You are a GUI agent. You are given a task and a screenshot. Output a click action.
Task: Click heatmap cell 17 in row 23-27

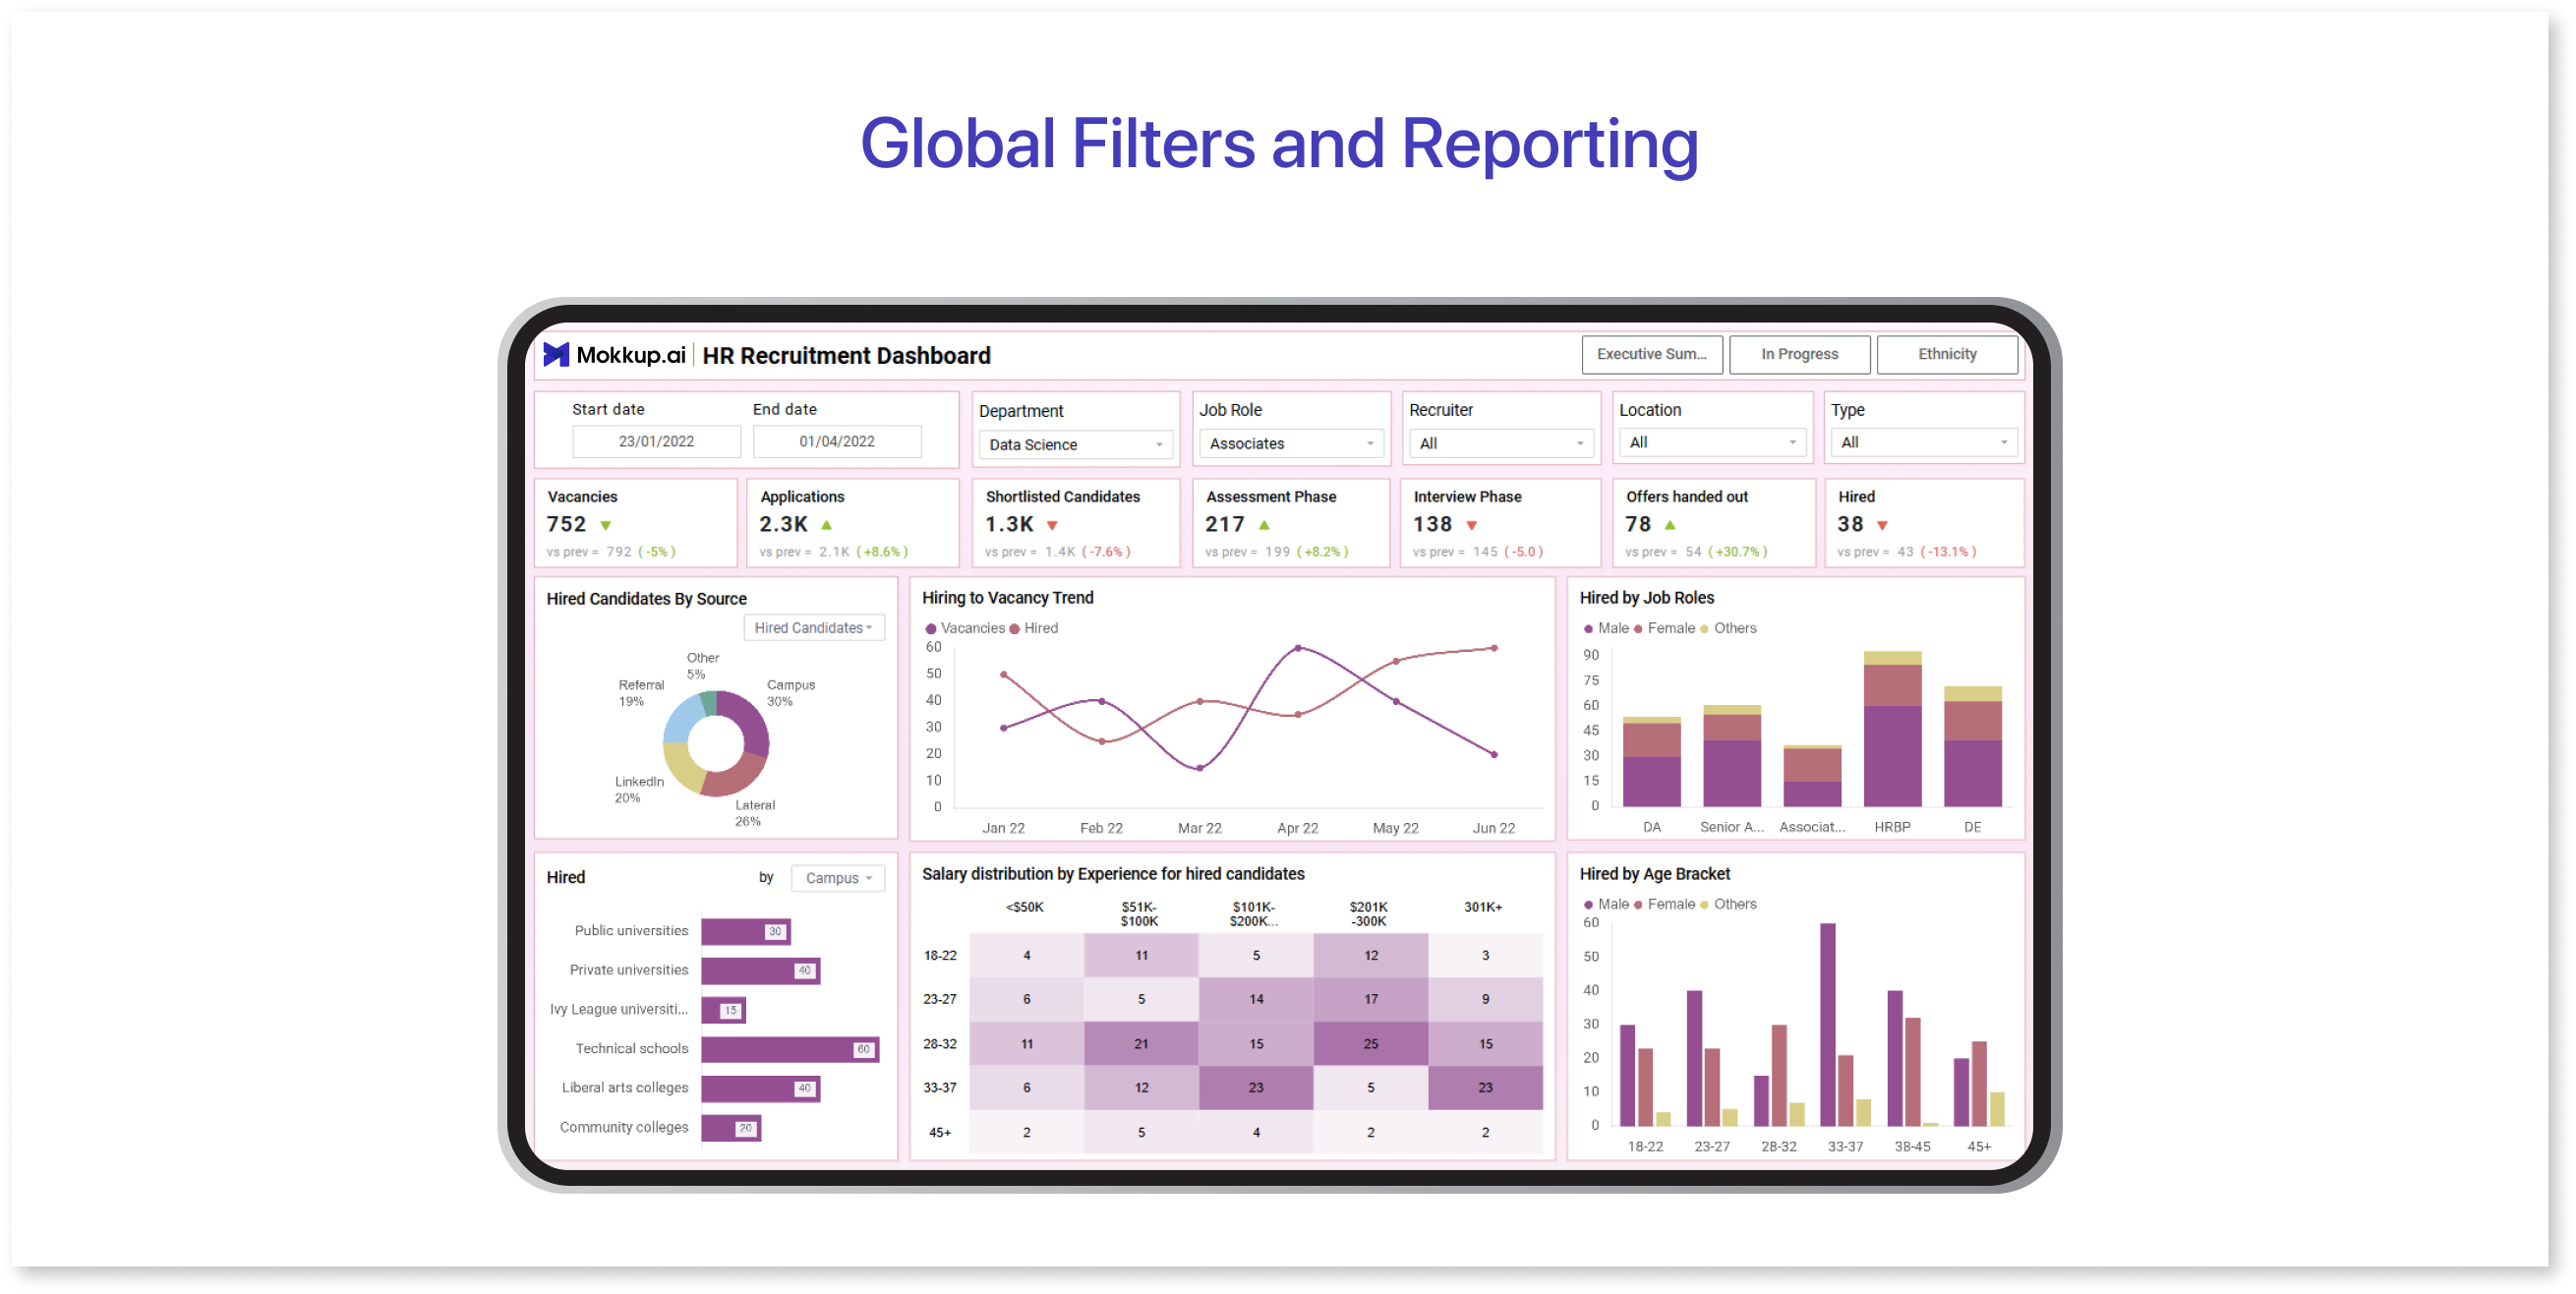(1371, 999)
